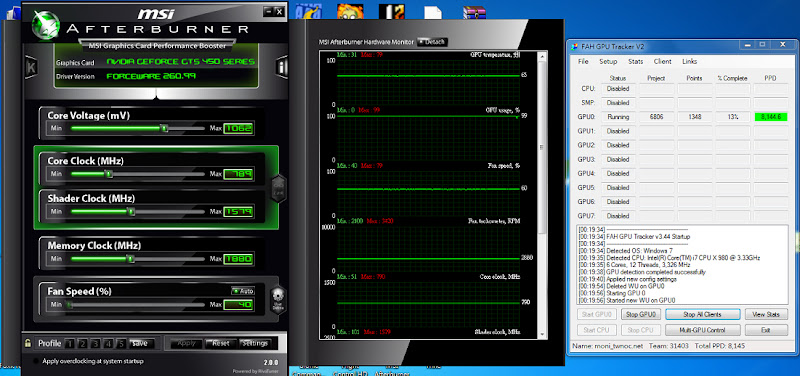The height and width of the screenshot is (376, 800).
Task: Click the Memory Clock value field 1880
Action: click(238, 259)
